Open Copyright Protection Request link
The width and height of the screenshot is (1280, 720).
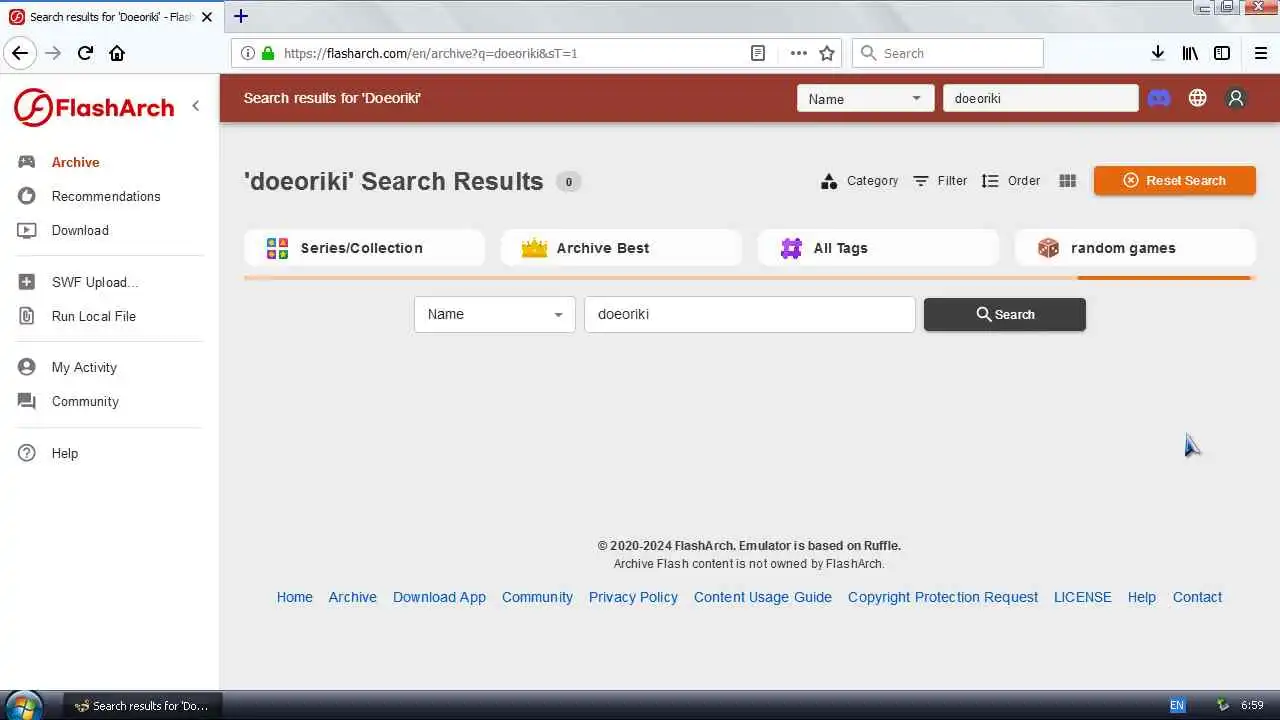(943, 597)
